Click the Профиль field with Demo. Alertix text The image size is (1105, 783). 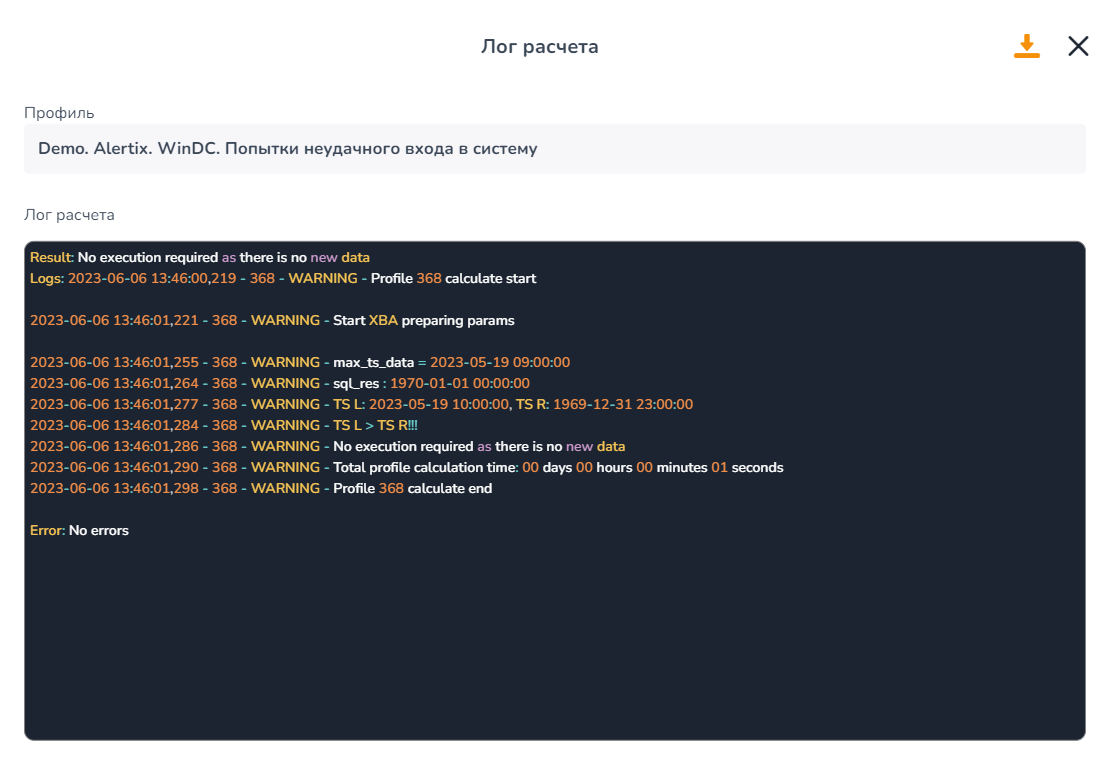pyautogui.click(x=555, y=149)
